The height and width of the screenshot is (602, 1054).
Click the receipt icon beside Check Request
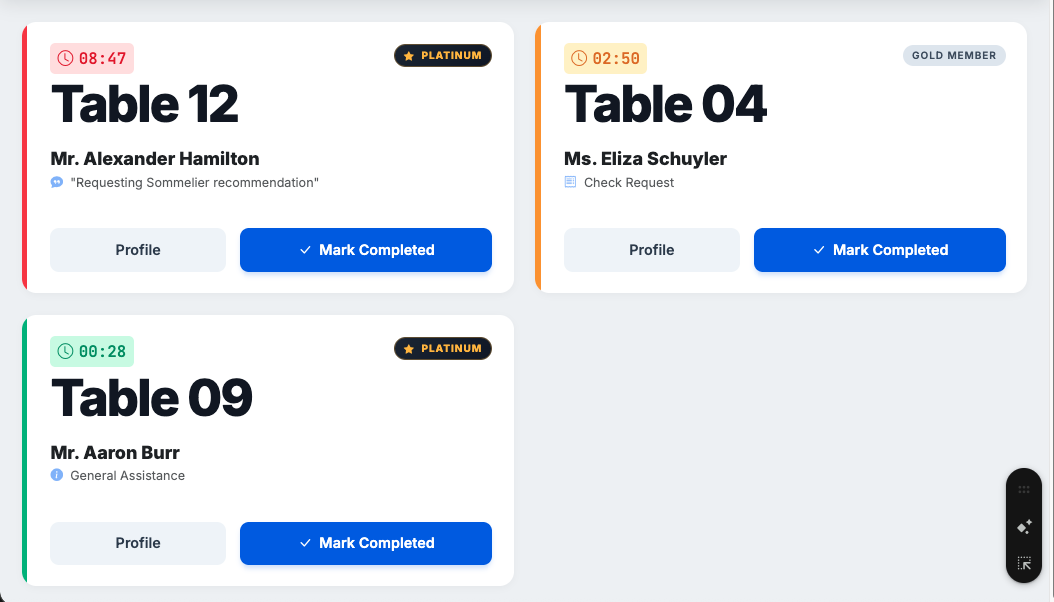coord(571,182)
